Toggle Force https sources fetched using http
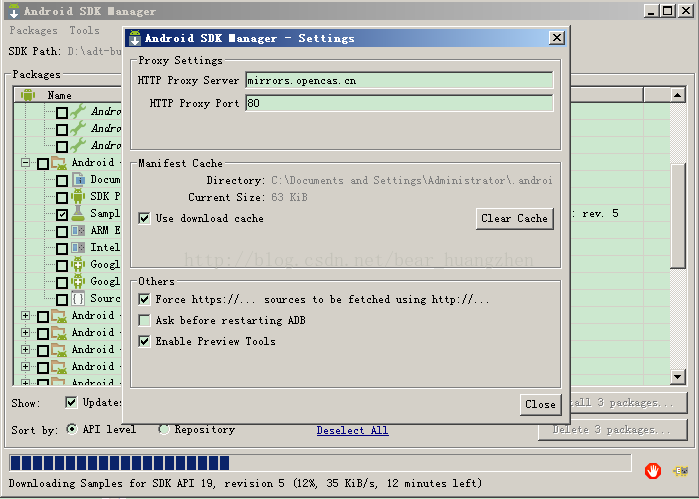Screen dimensions: 699x499 pyautogui.click(x=144, y=299)
